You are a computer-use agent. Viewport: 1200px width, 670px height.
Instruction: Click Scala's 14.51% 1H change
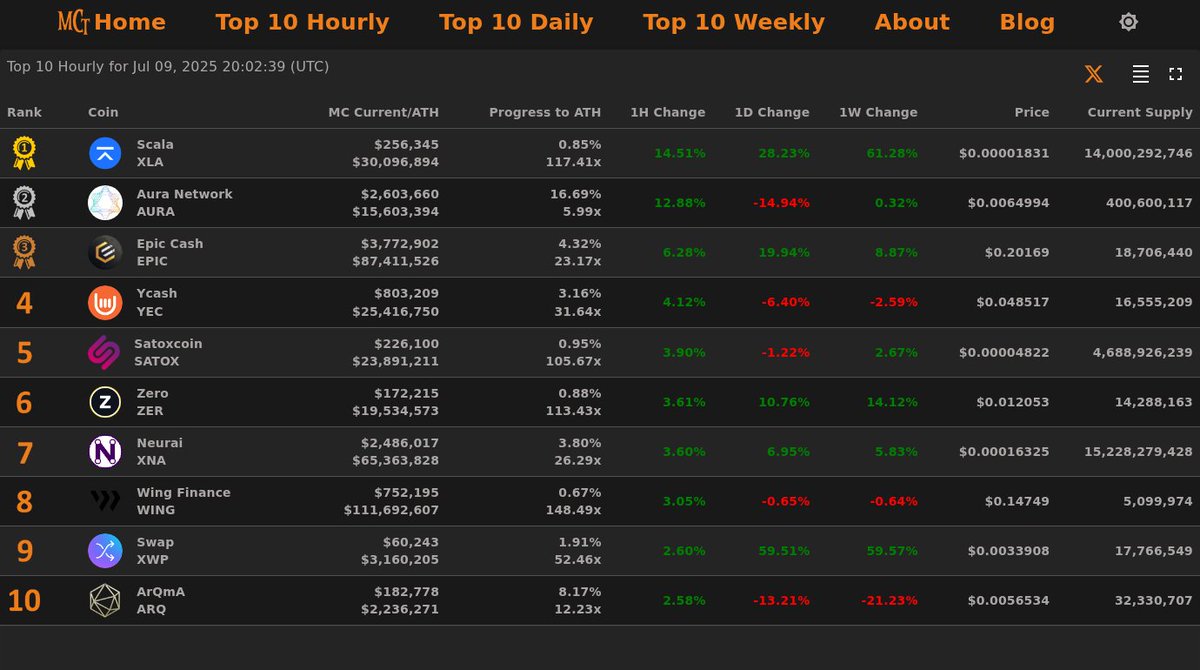[680, 153]
